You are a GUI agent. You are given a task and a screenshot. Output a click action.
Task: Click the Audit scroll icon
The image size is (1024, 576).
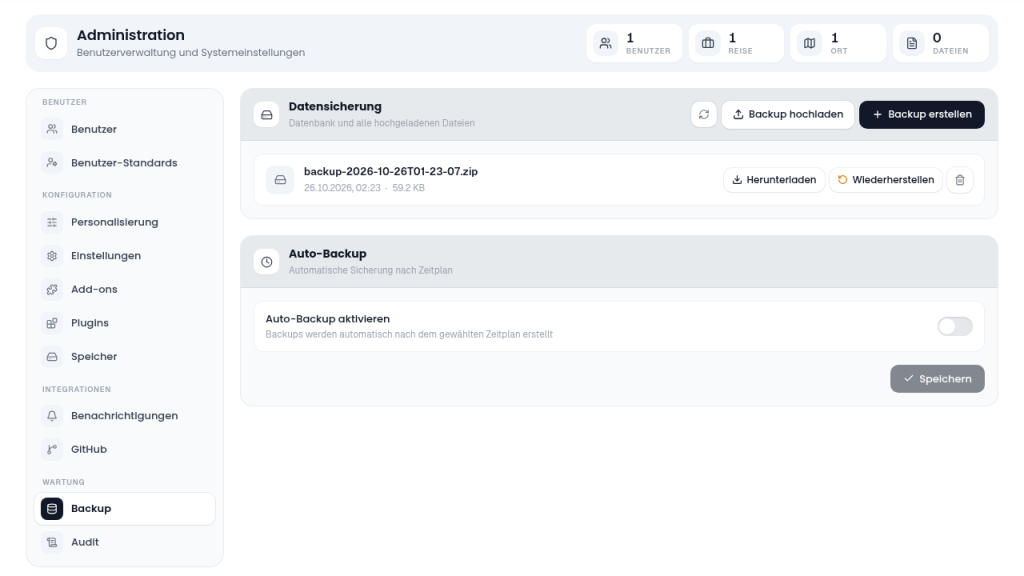coord(52,542)
